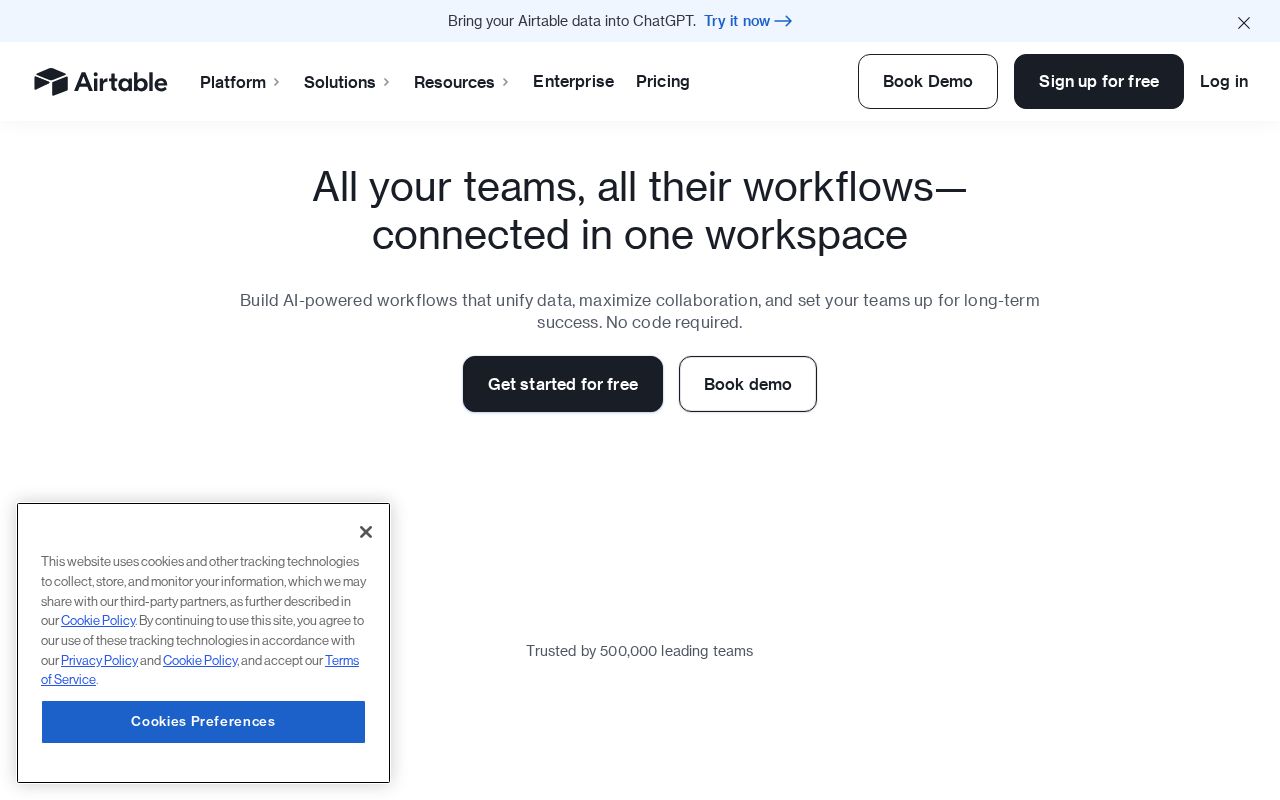Click the Airtable logo

[100, 82]
